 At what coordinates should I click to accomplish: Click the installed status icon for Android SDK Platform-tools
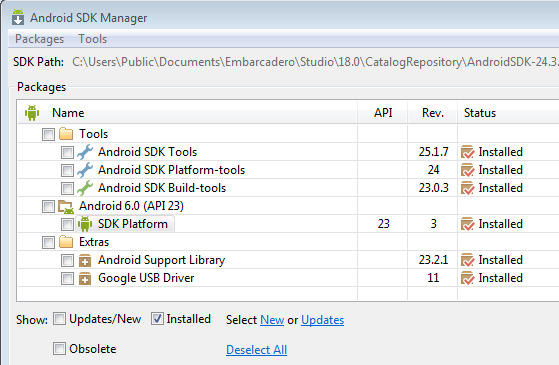(467, 170)
